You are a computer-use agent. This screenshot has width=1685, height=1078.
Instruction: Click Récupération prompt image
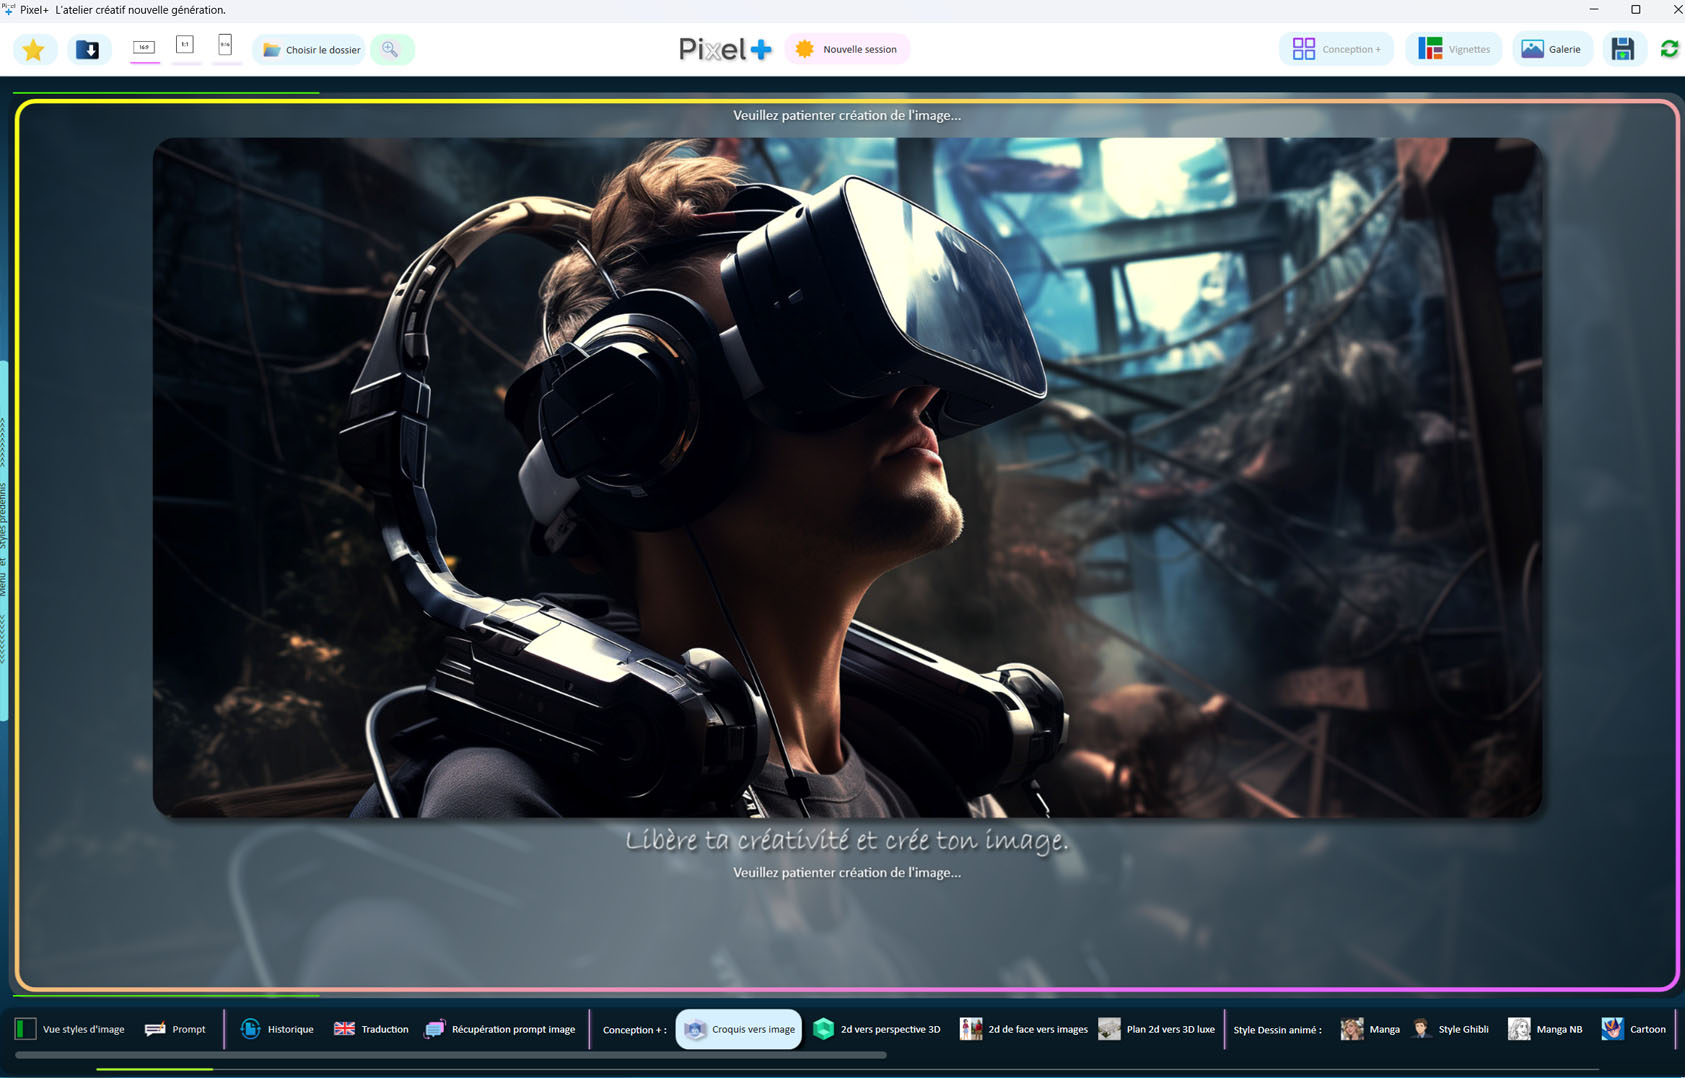coord(500,1029)
